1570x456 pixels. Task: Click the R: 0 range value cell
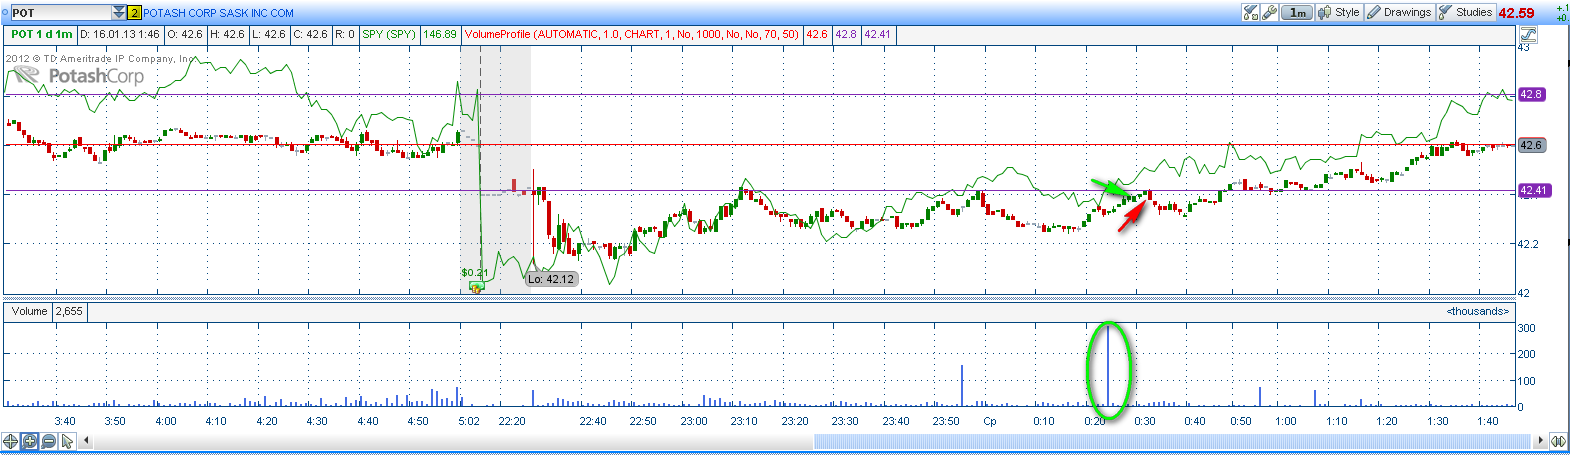click(345, 34)
